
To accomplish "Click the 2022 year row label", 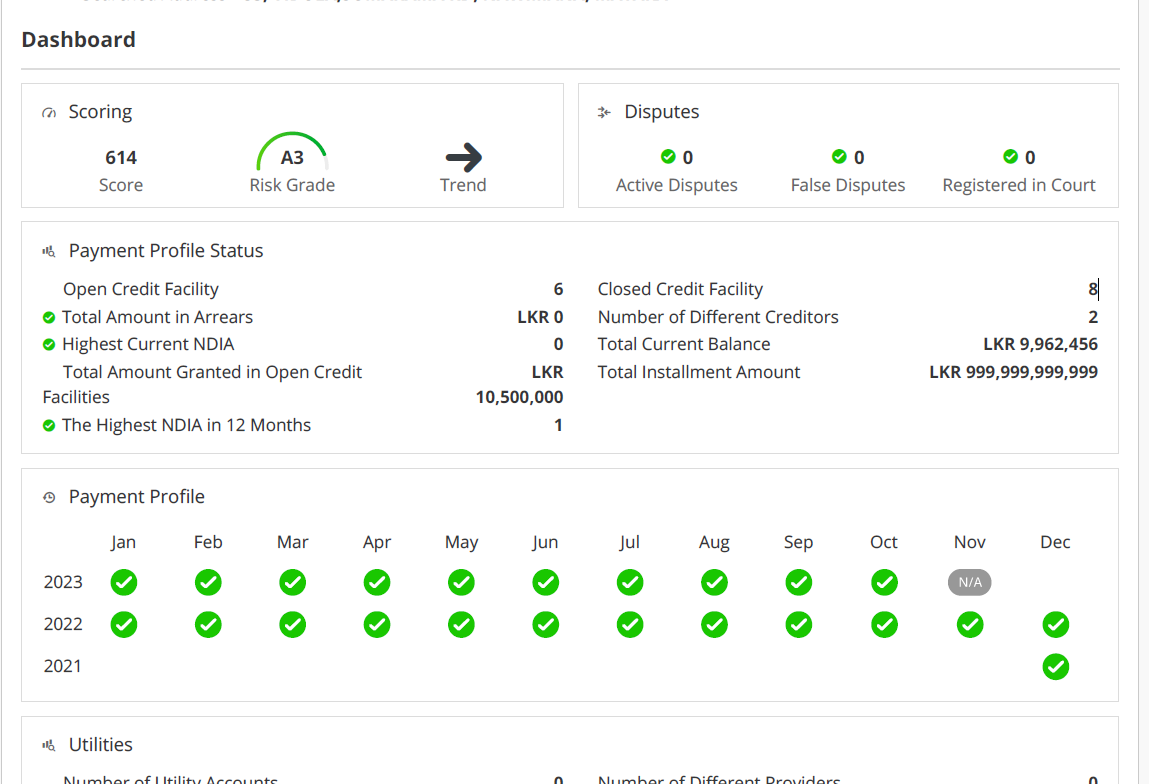I will [63, 624].
